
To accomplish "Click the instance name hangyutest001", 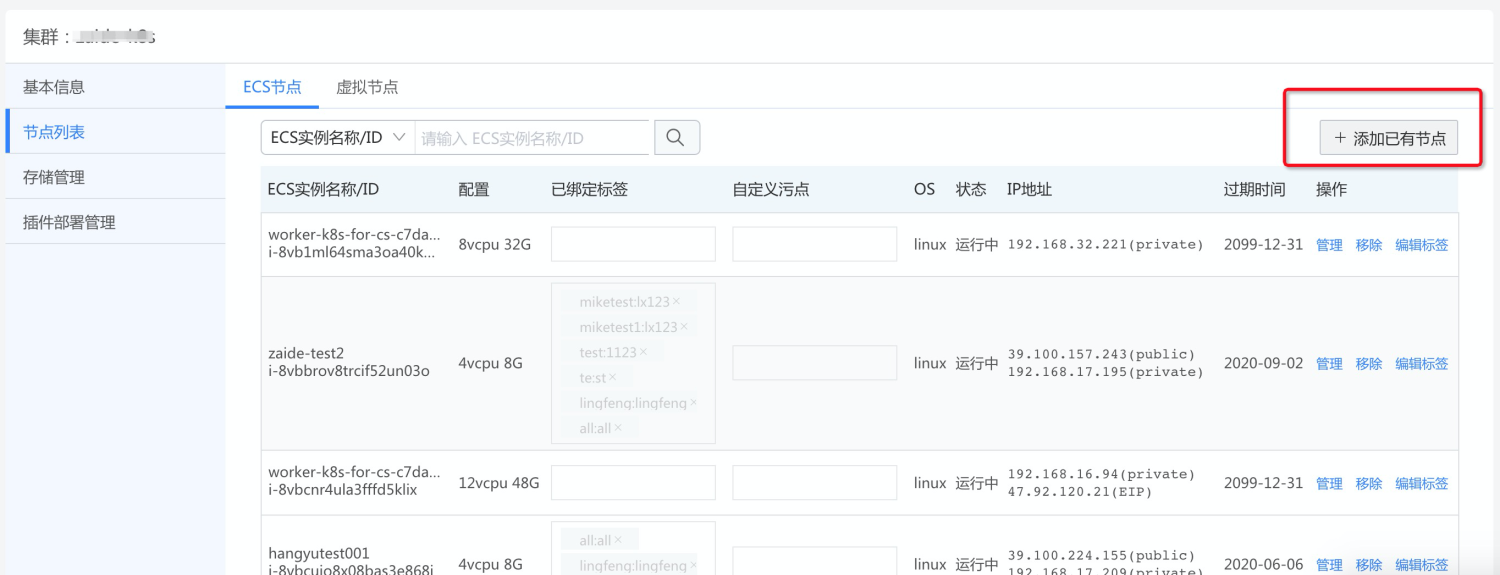I will [x=319, y=553].
